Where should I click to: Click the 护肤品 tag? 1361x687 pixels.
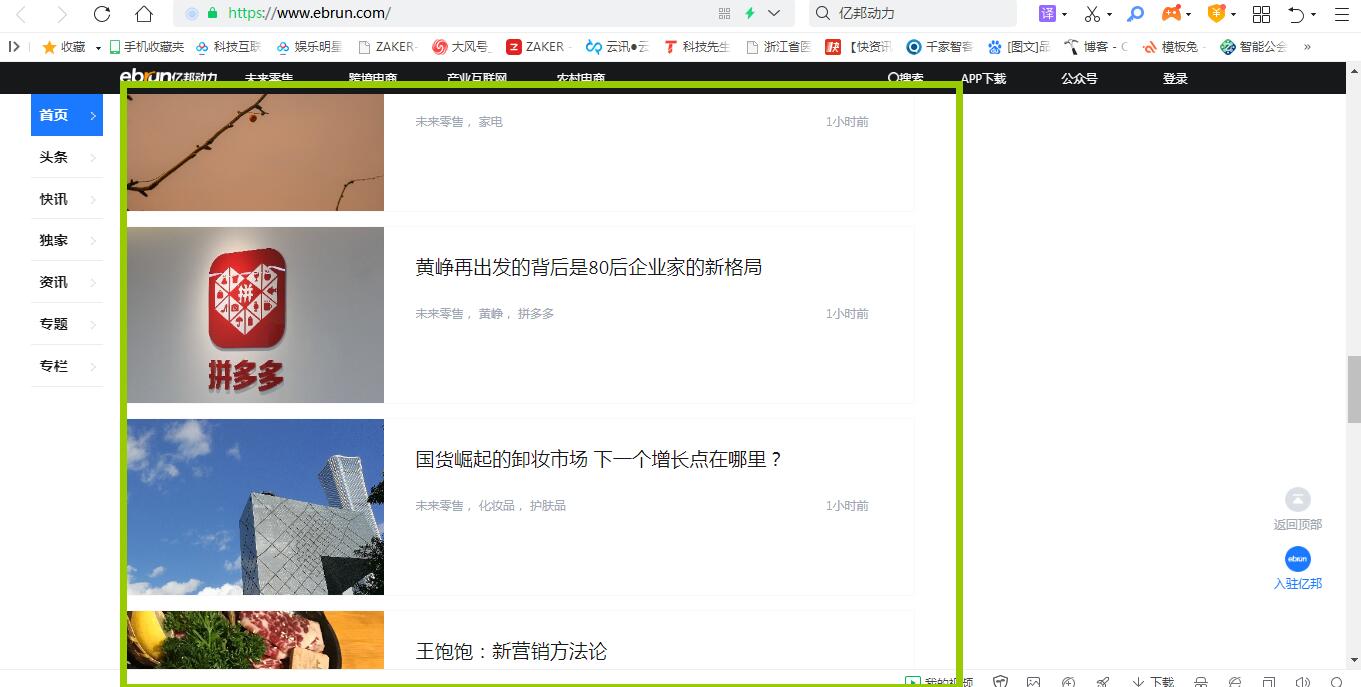(x=548, y=506)
